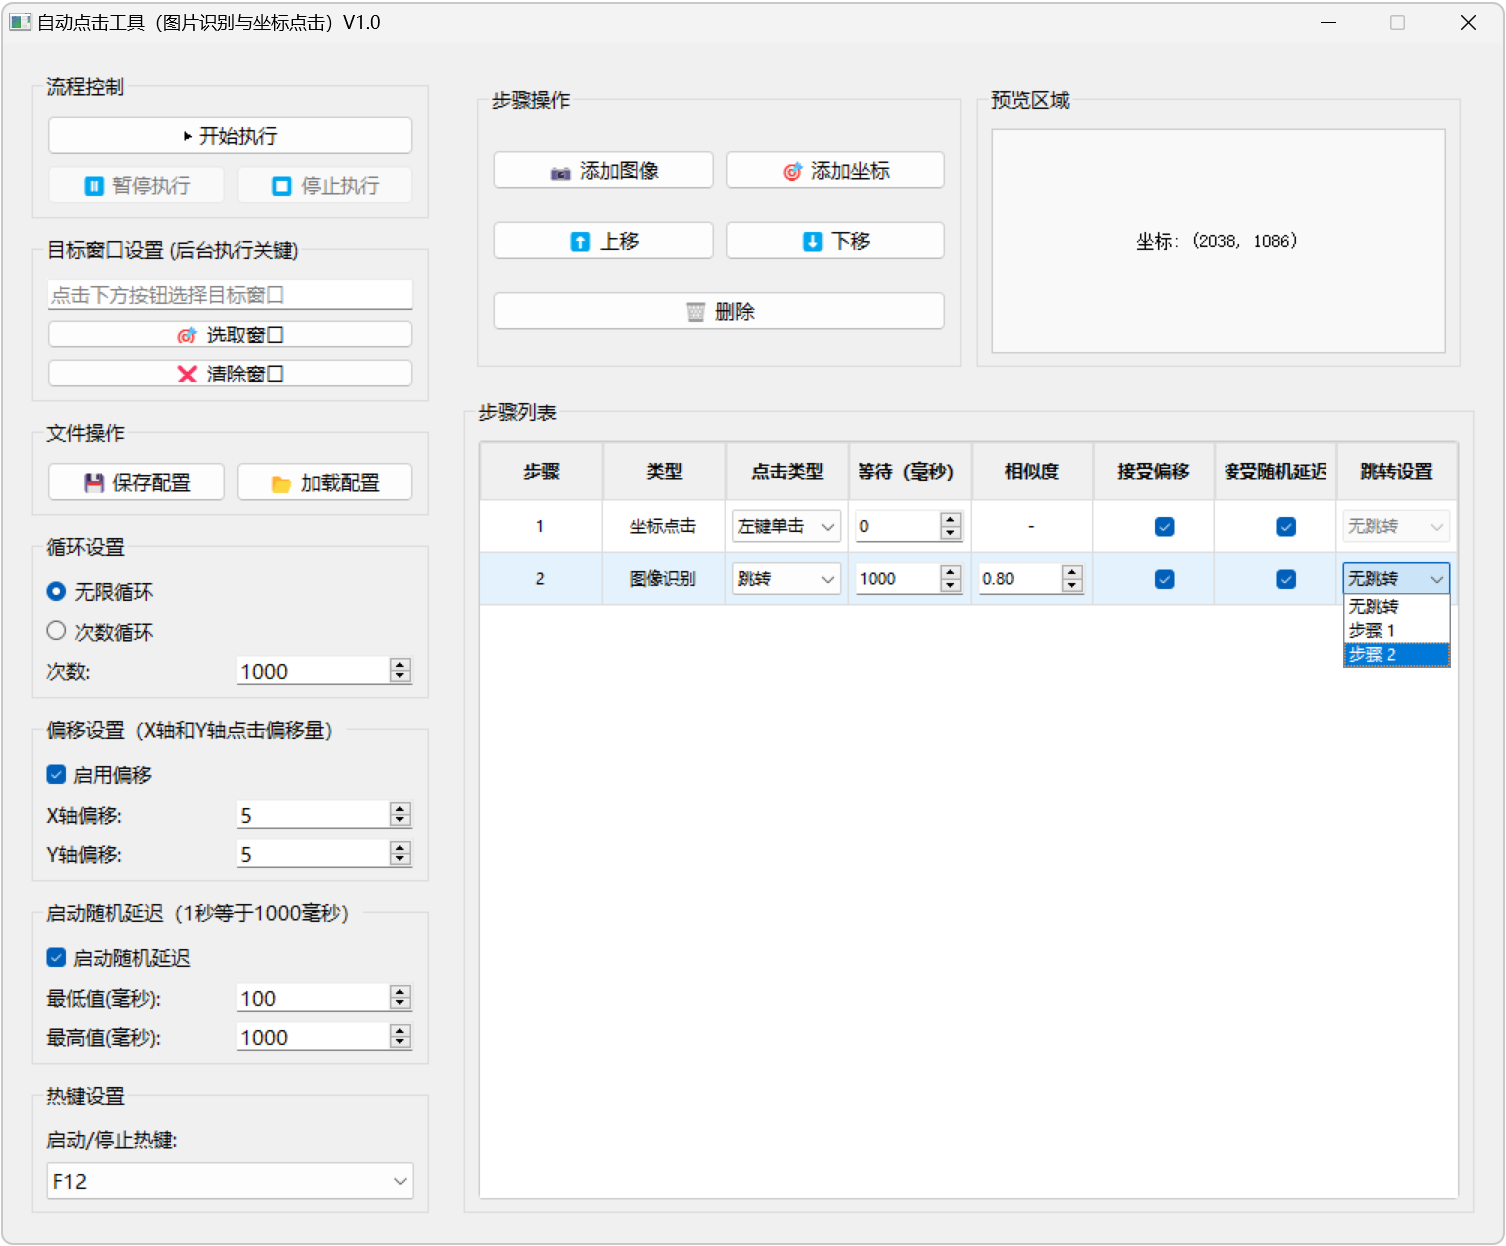Toggle step 2 接受偏移 checkbox
Viewport: 1506px width, 1246px height.
pos(1164,579)
